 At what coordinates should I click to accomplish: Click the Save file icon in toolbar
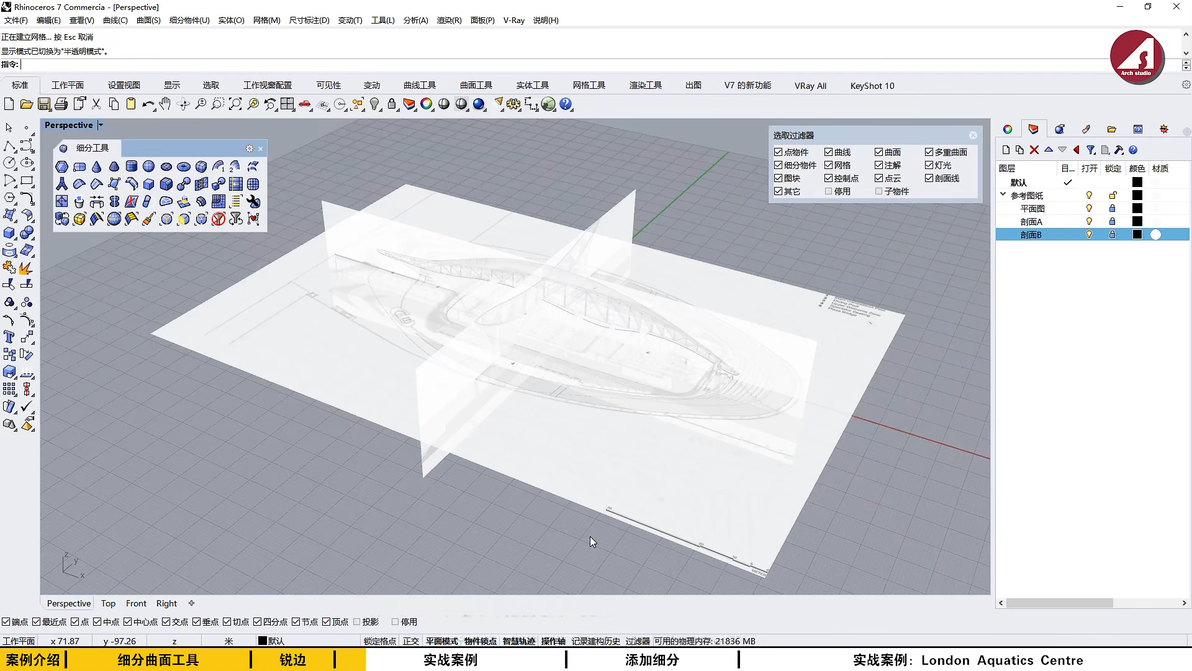(x=44, y=104)
